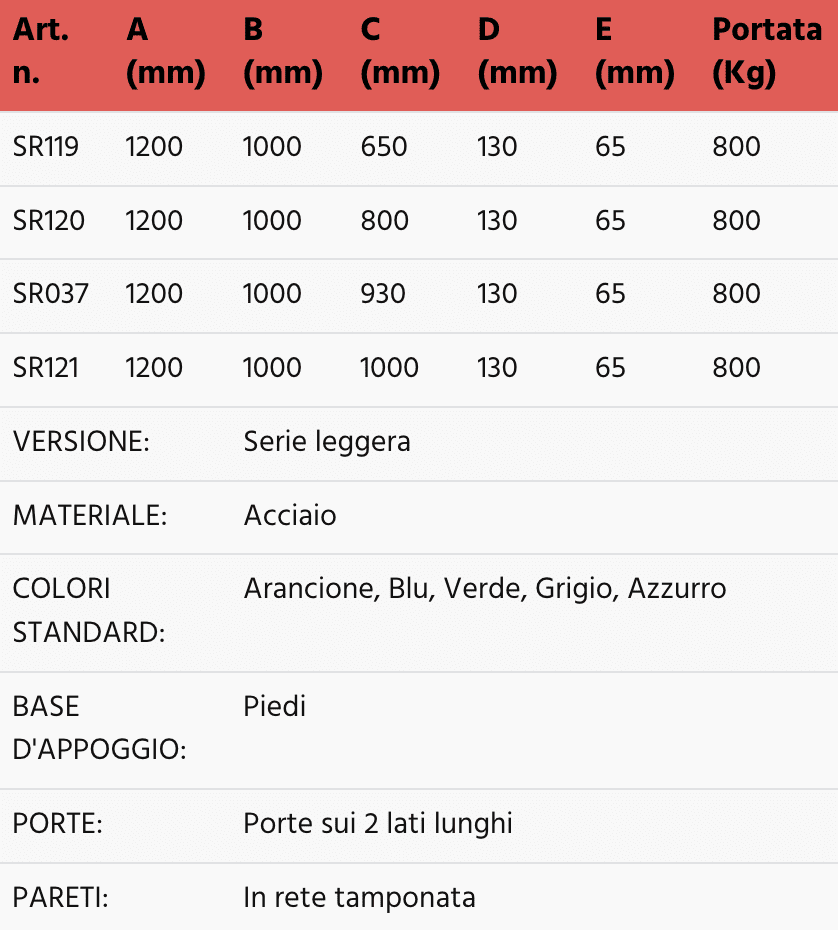The height and width of the screenshot is (930, 838).
Task: Click the Porte sui 2 lati lunghi text
Action: point(378,824)
